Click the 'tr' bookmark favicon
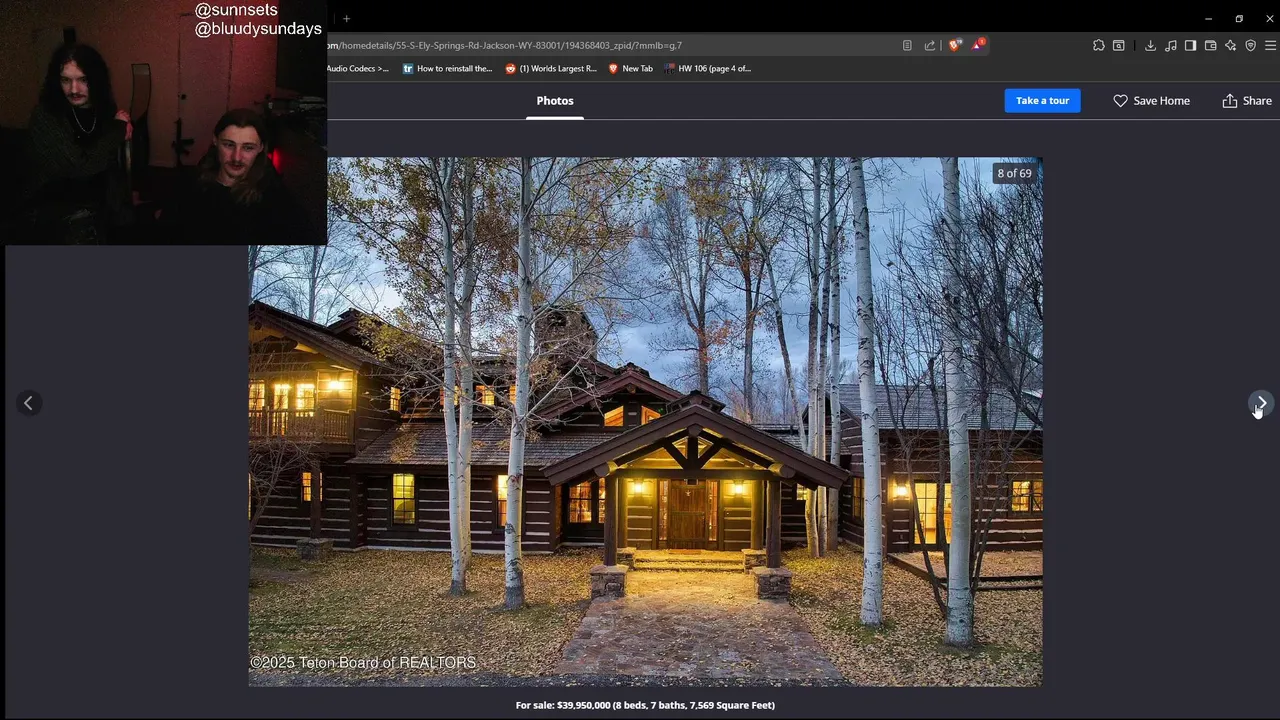 point(408,69)
